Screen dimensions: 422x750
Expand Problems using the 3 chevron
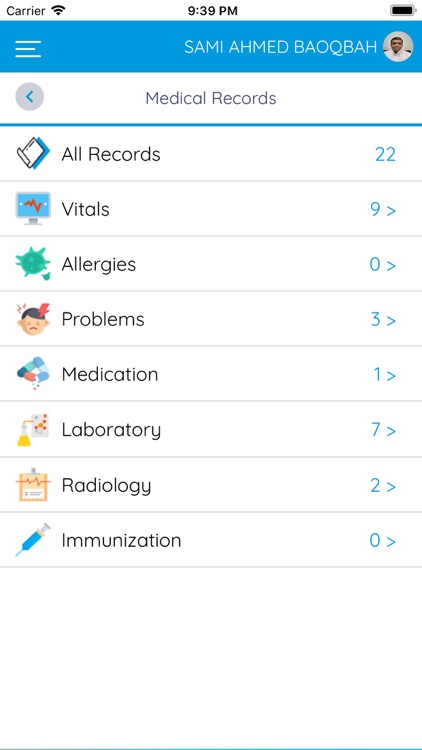pyautogui.click(x=383, y=320)
